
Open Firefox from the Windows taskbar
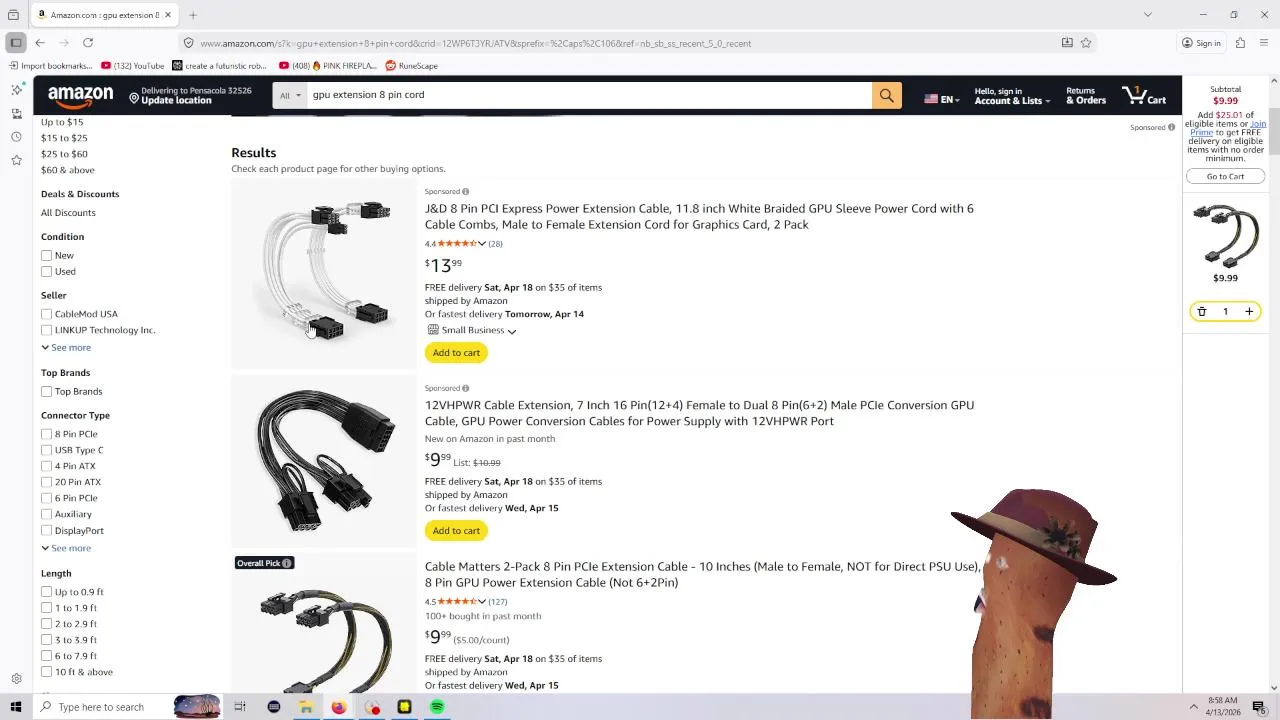[339, 707]
